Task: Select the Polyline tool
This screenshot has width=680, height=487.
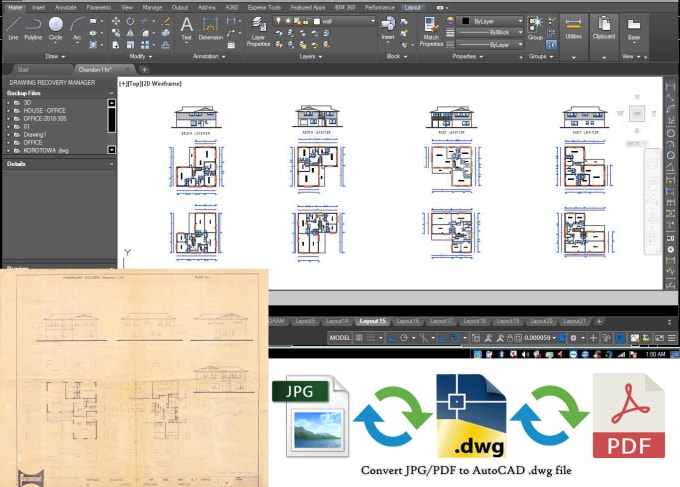Action: point(33,29)
